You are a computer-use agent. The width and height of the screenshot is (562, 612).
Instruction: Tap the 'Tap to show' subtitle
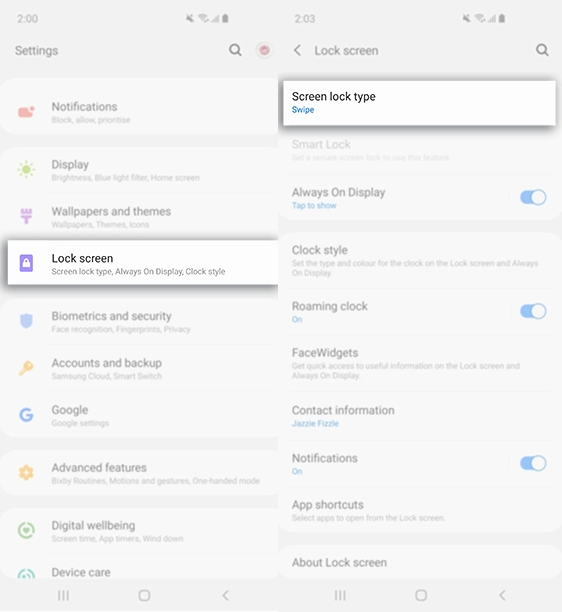tap(314, 206)
